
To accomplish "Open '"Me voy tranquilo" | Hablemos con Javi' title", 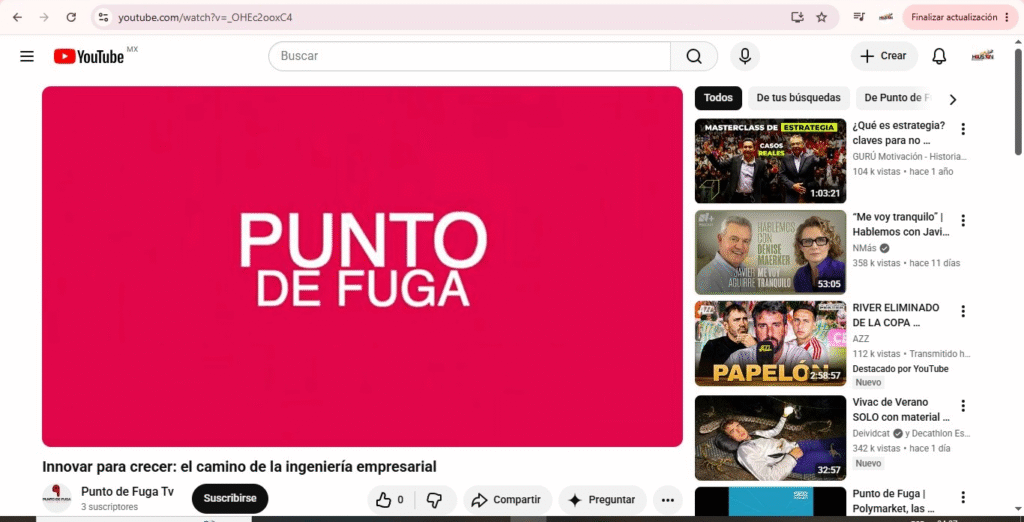I will (x=901, y=224).
